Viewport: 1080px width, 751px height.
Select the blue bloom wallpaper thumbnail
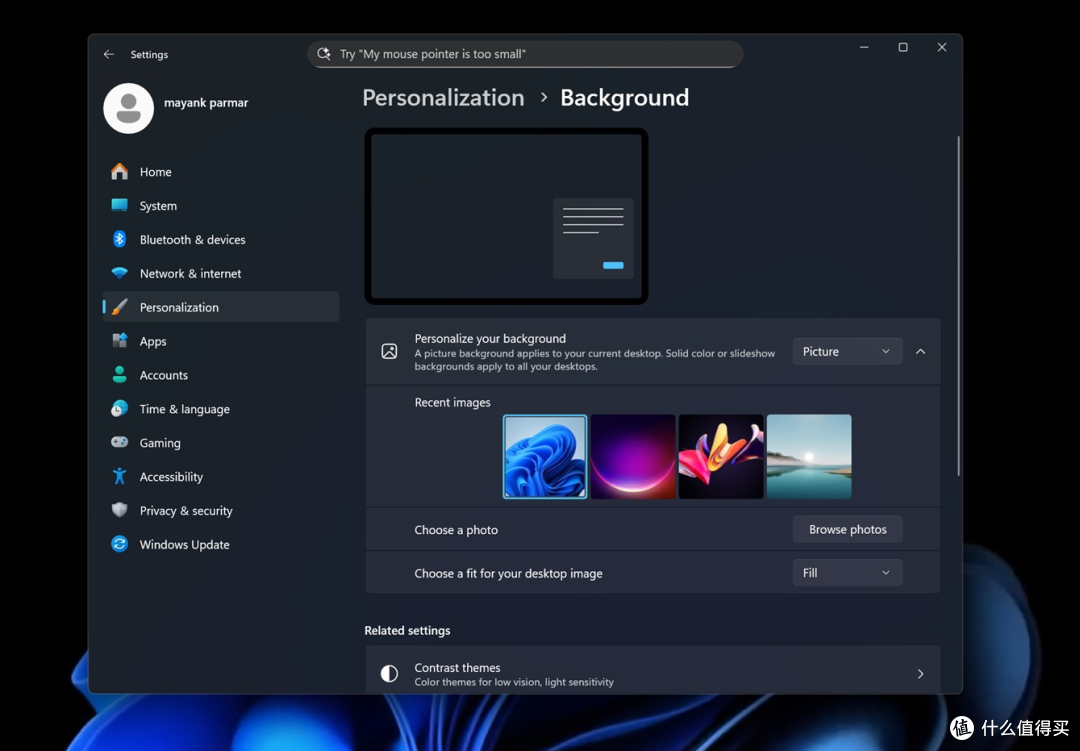pyautogui.click(x=545, y=456)
